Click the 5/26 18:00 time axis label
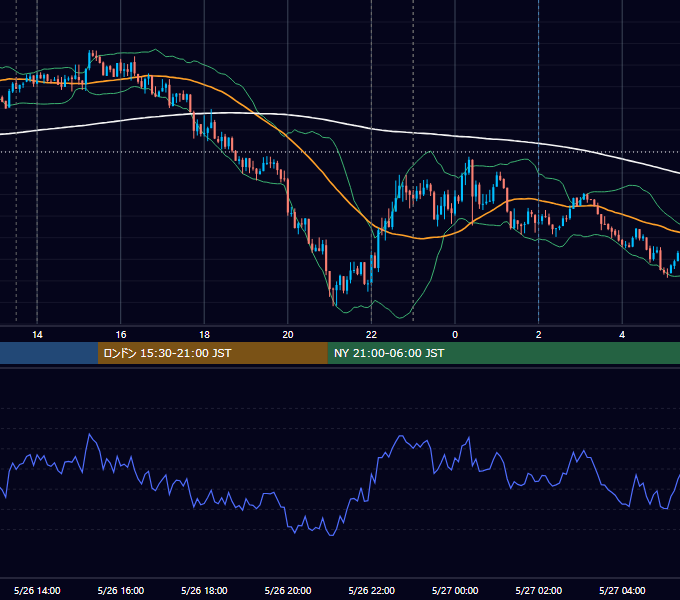 204,590
